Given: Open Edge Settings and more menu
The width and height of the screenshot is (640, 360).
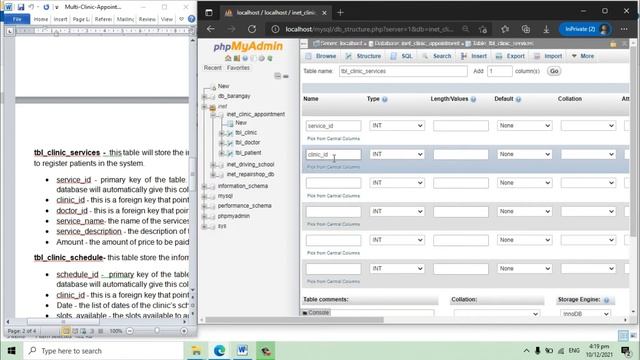Looking at the screenshot, I should click(x=624, y=29).
